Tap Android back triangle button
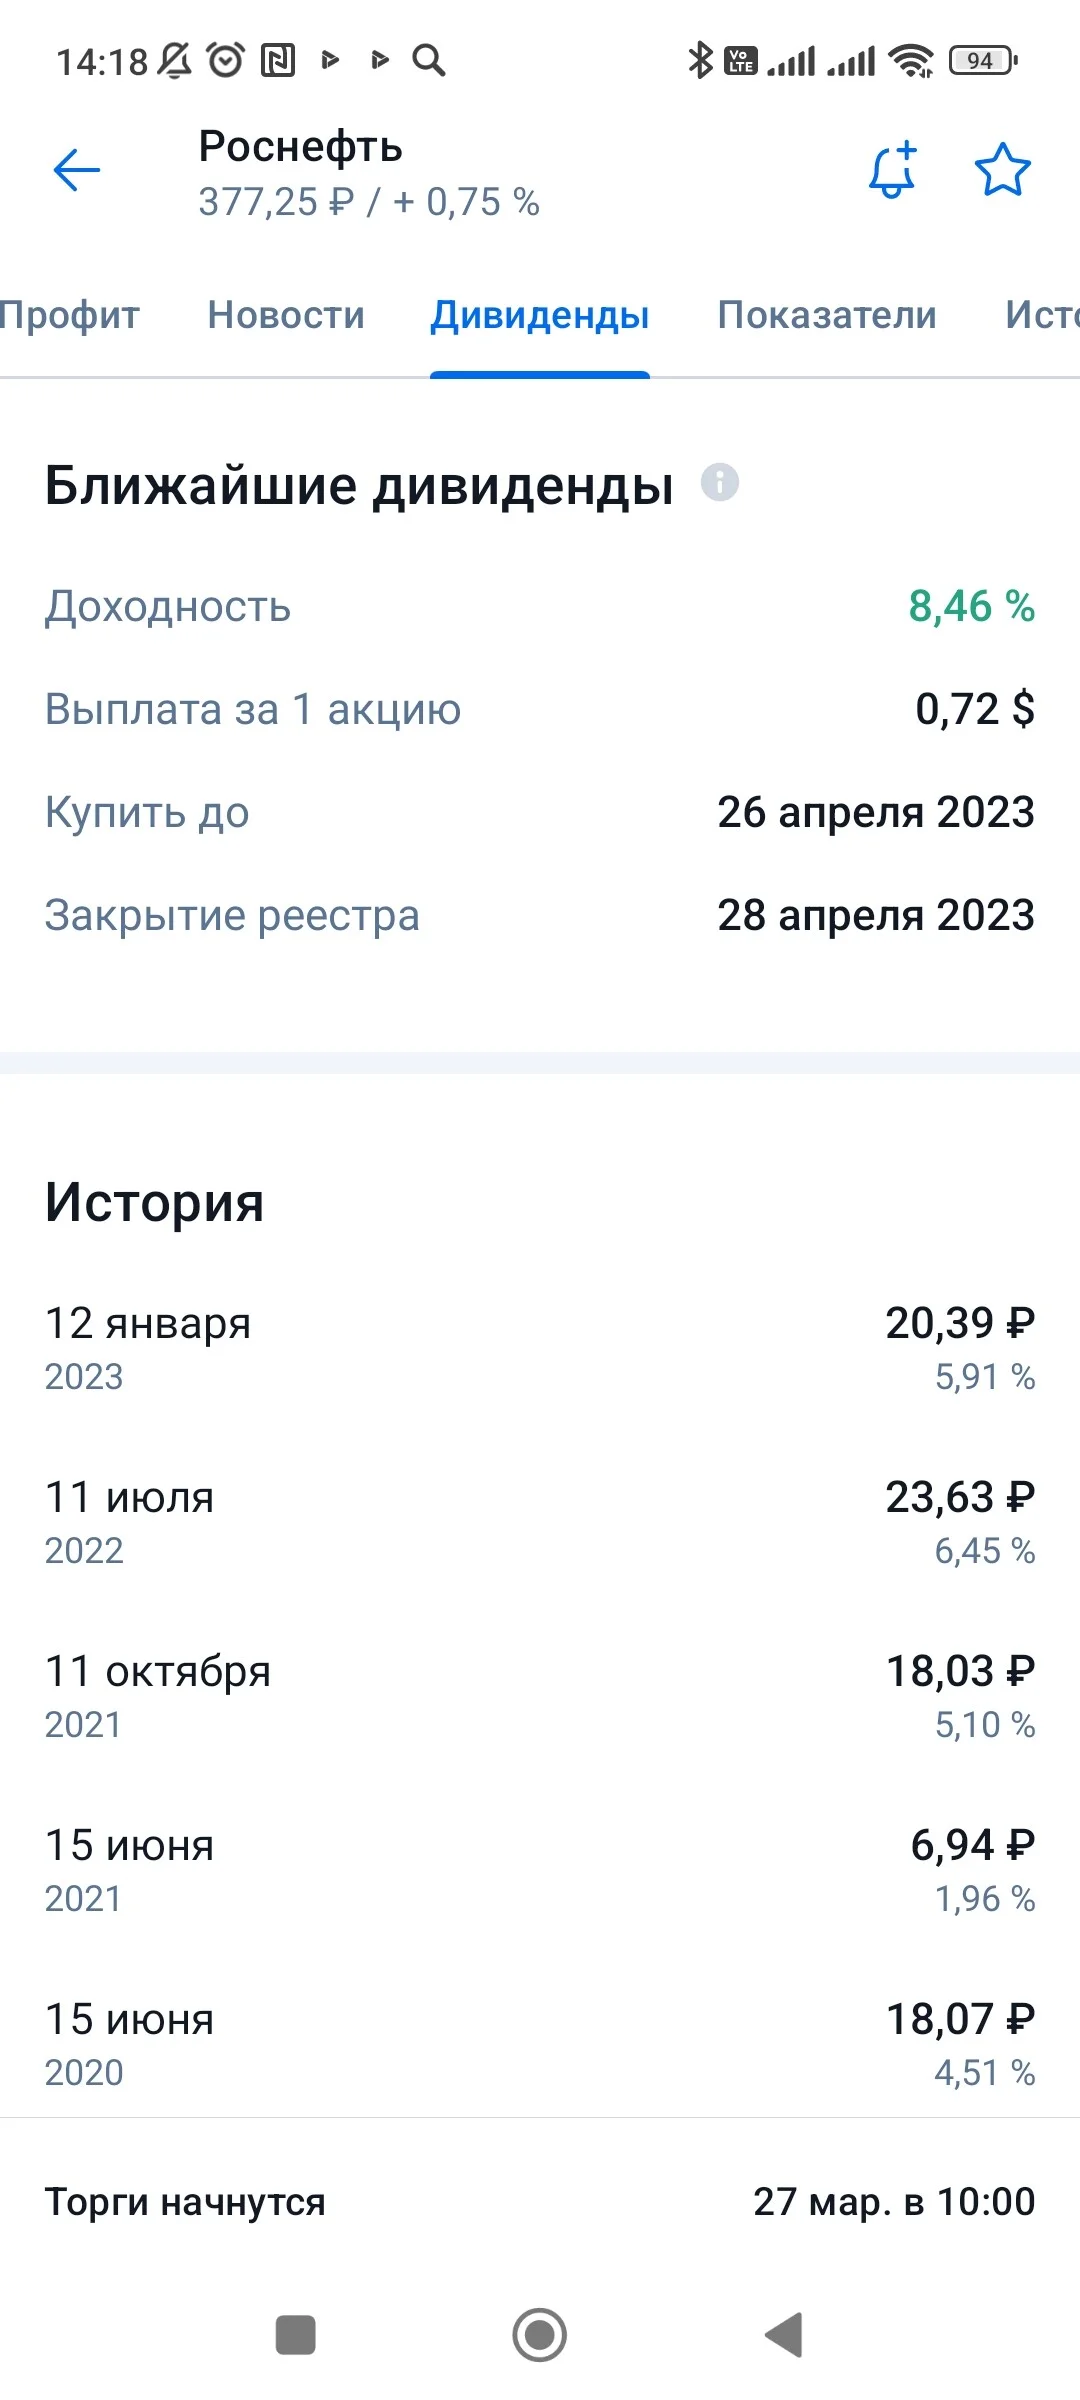 (x=784, y=2335)
